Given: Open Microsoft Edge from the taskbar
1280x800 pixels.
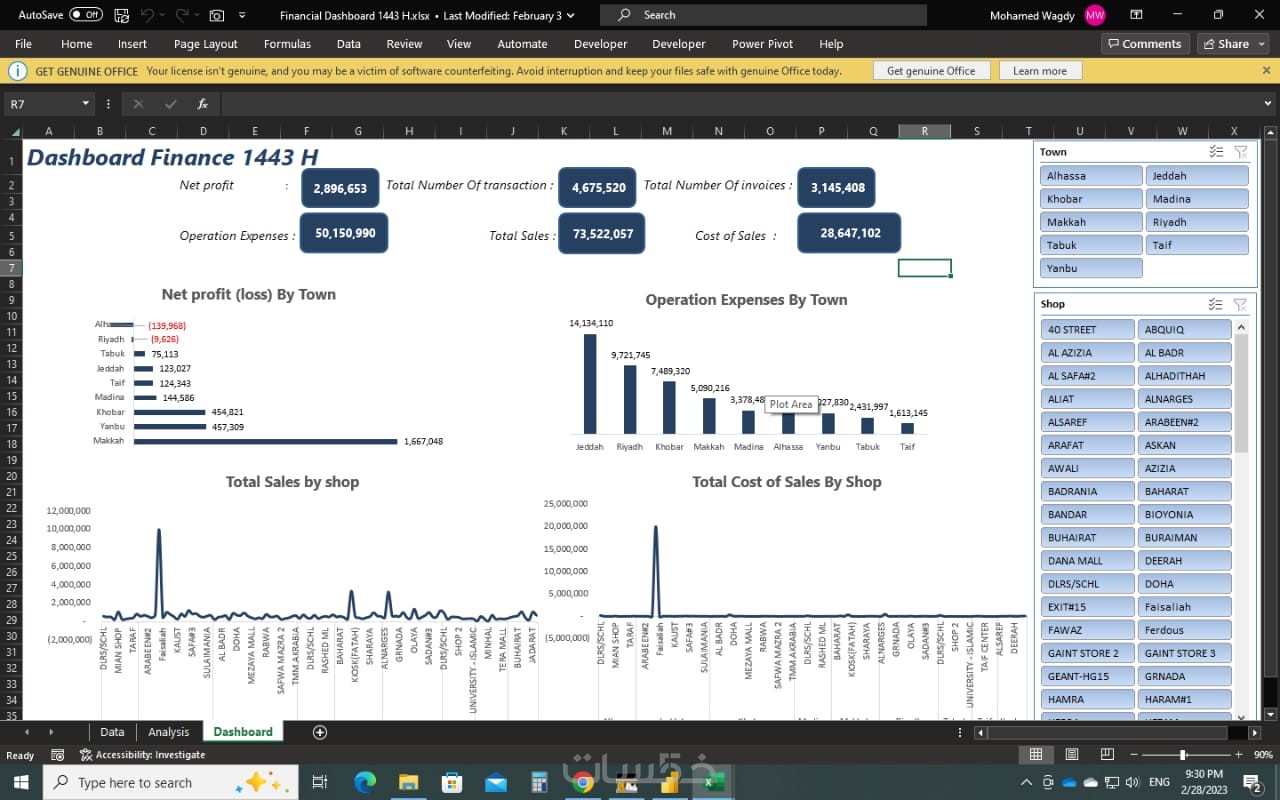Looking at the screenshot, I should point(365,782).
